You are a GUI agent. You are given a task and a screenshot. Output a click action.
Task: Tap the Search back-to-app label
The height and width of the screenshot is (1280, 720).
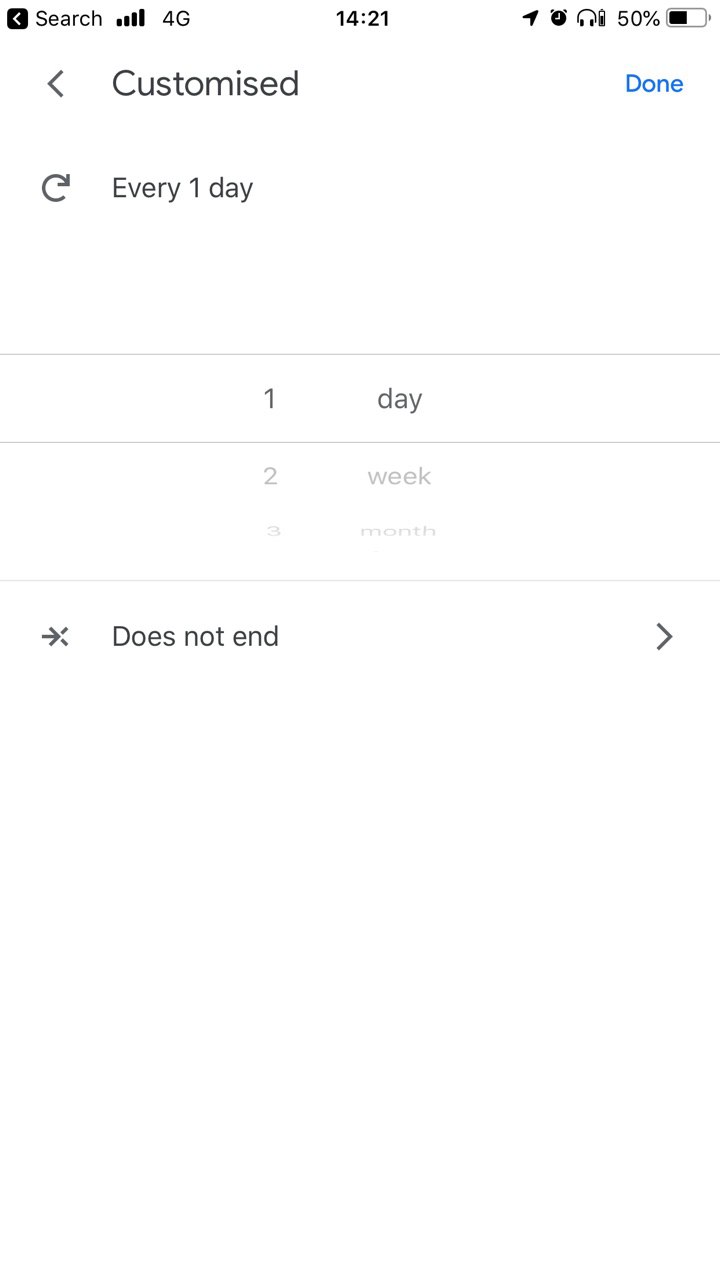pos(68,19)
